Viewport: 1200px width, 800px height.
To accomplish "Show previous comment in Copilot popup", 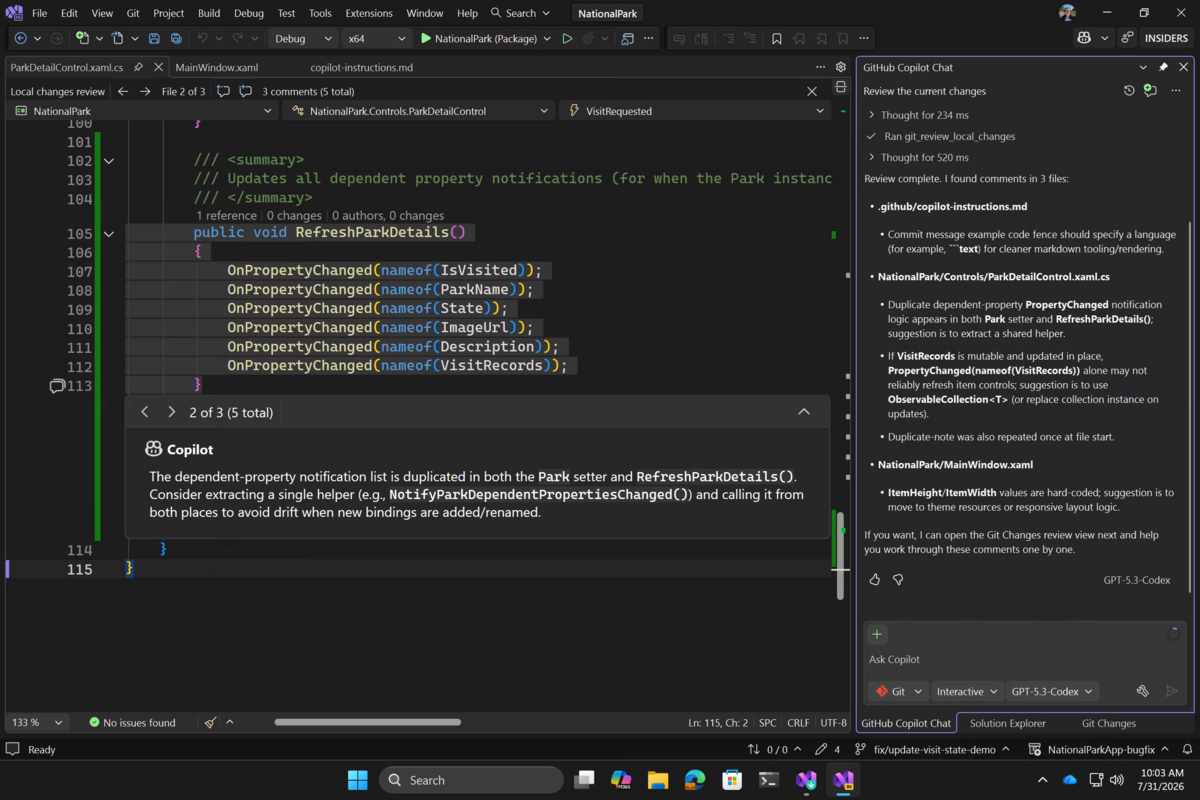I will pyautogui.click(x=145, y=412).
